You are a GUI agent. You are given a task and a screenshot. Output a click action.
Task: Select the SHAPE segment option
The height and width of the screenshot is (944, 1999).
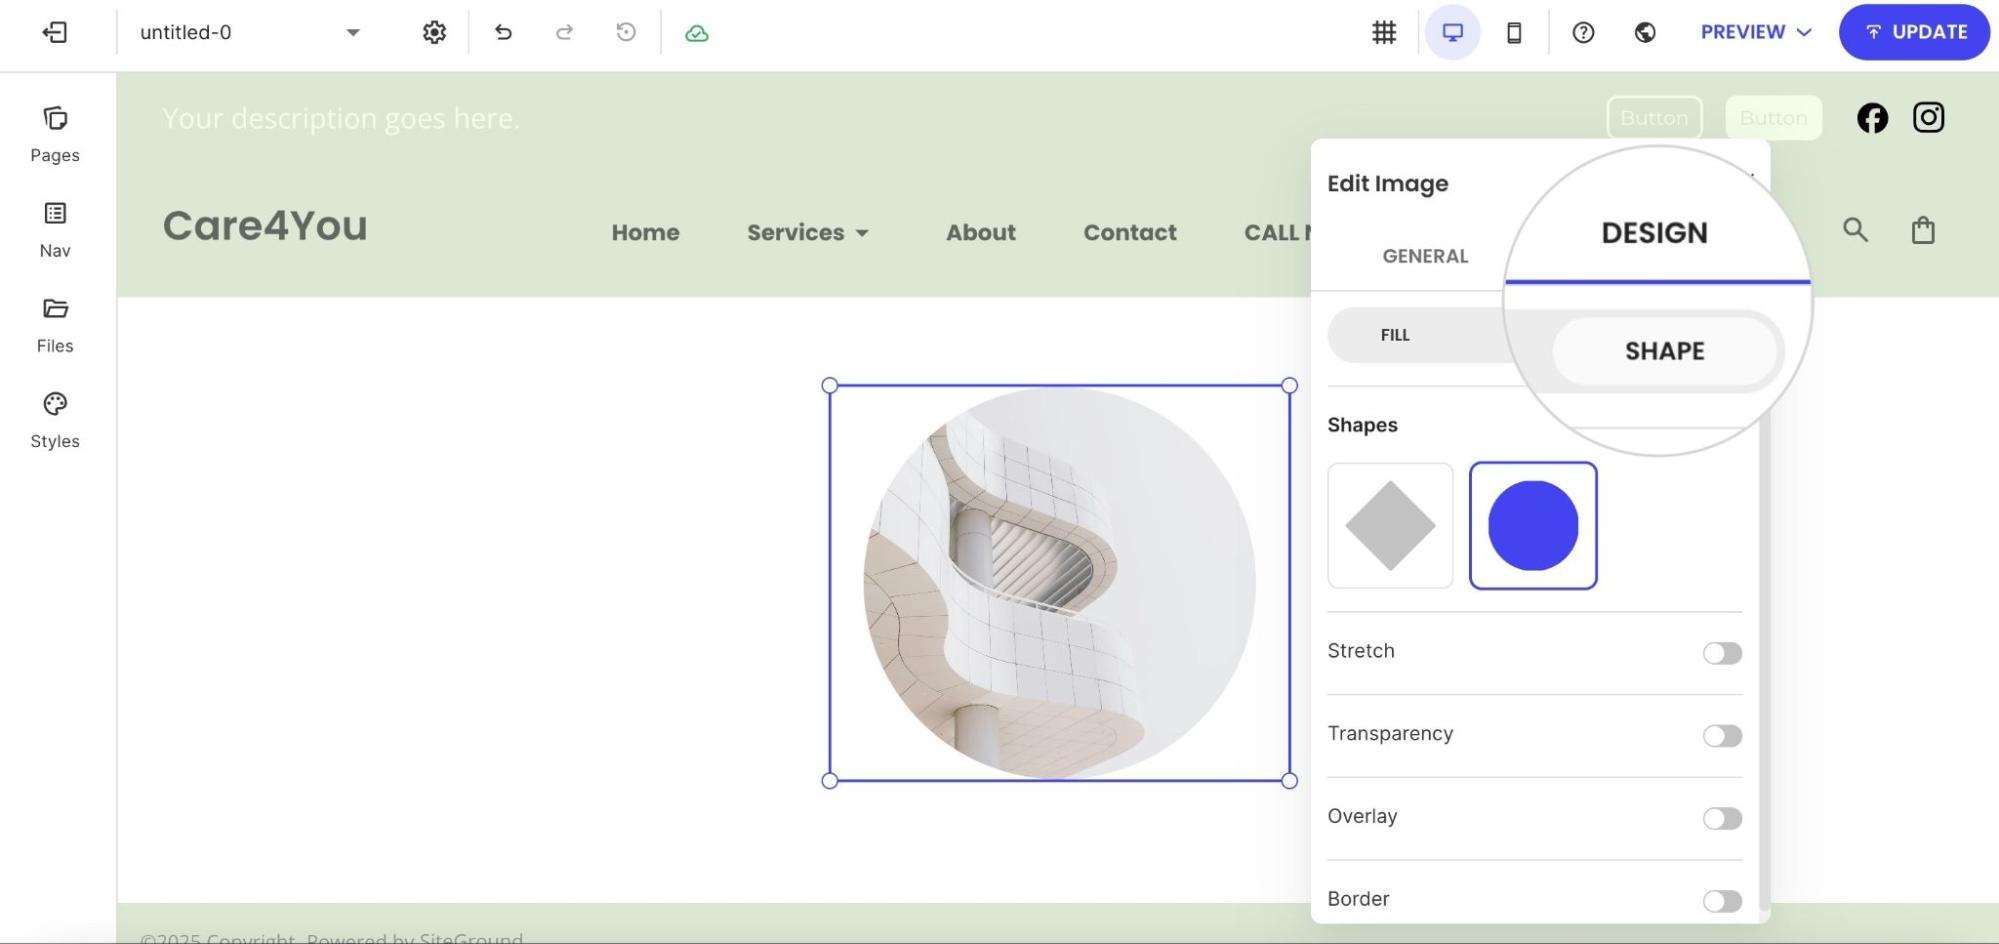[1665, 351]
